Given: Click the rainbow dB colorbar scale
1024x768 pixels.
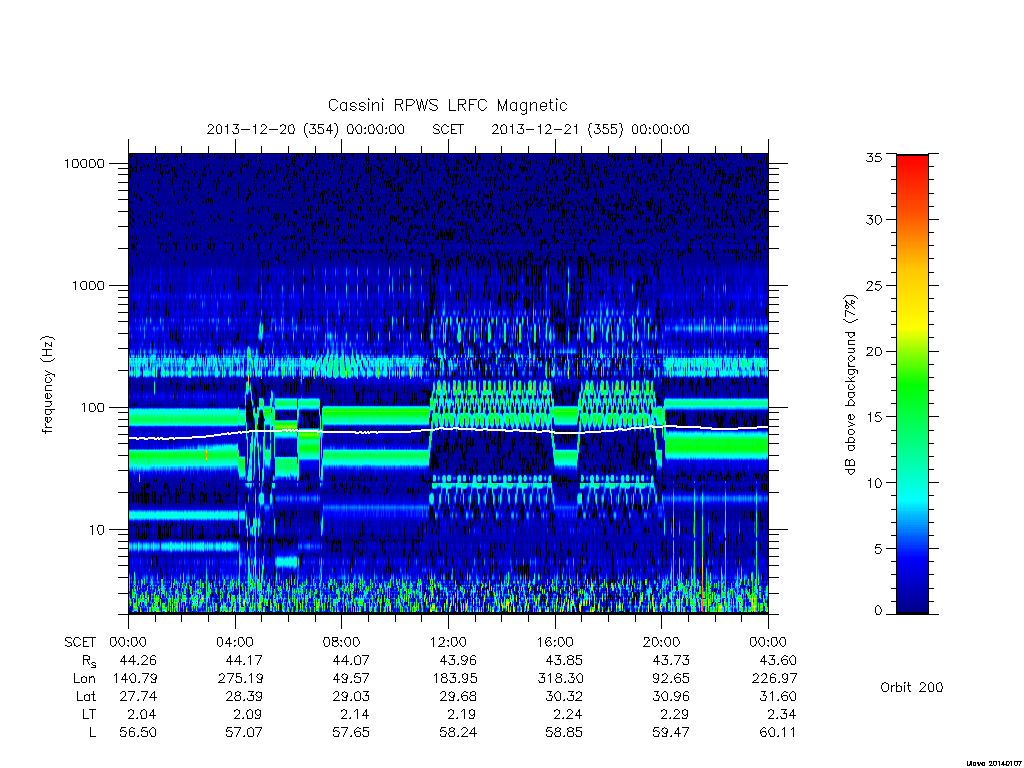Looking at the screenshot, I should point(912,384).
